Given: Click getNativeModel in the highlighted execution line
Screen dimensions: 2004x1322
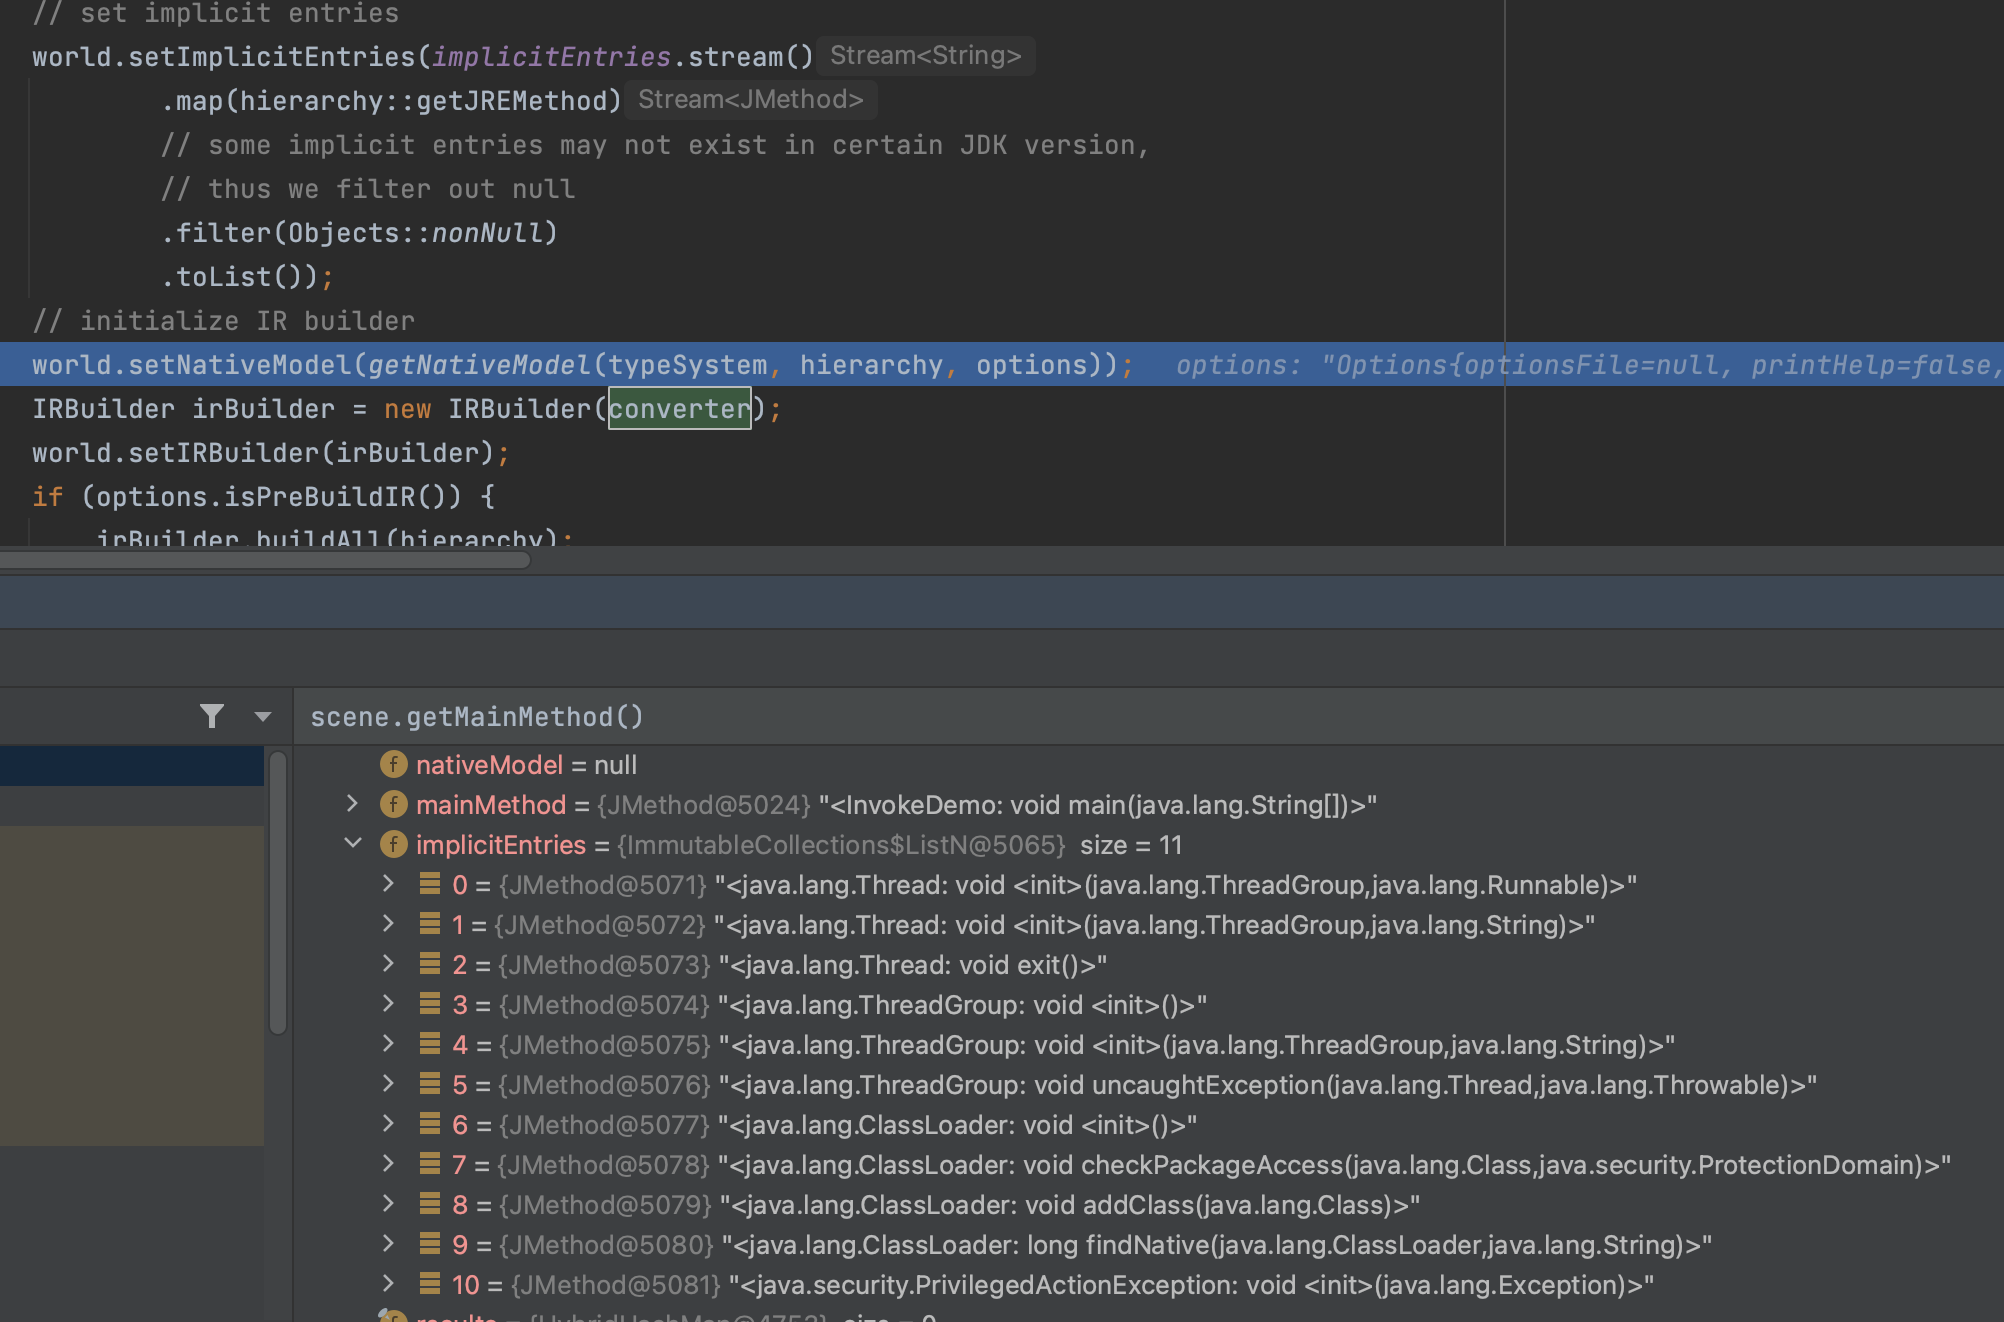Looking at the screenshot, I should 480,365.
